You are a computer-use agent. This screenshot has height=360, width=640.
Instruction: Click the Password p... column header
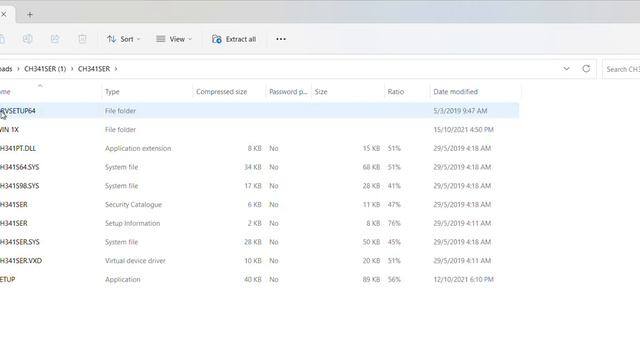pos(288,91)
